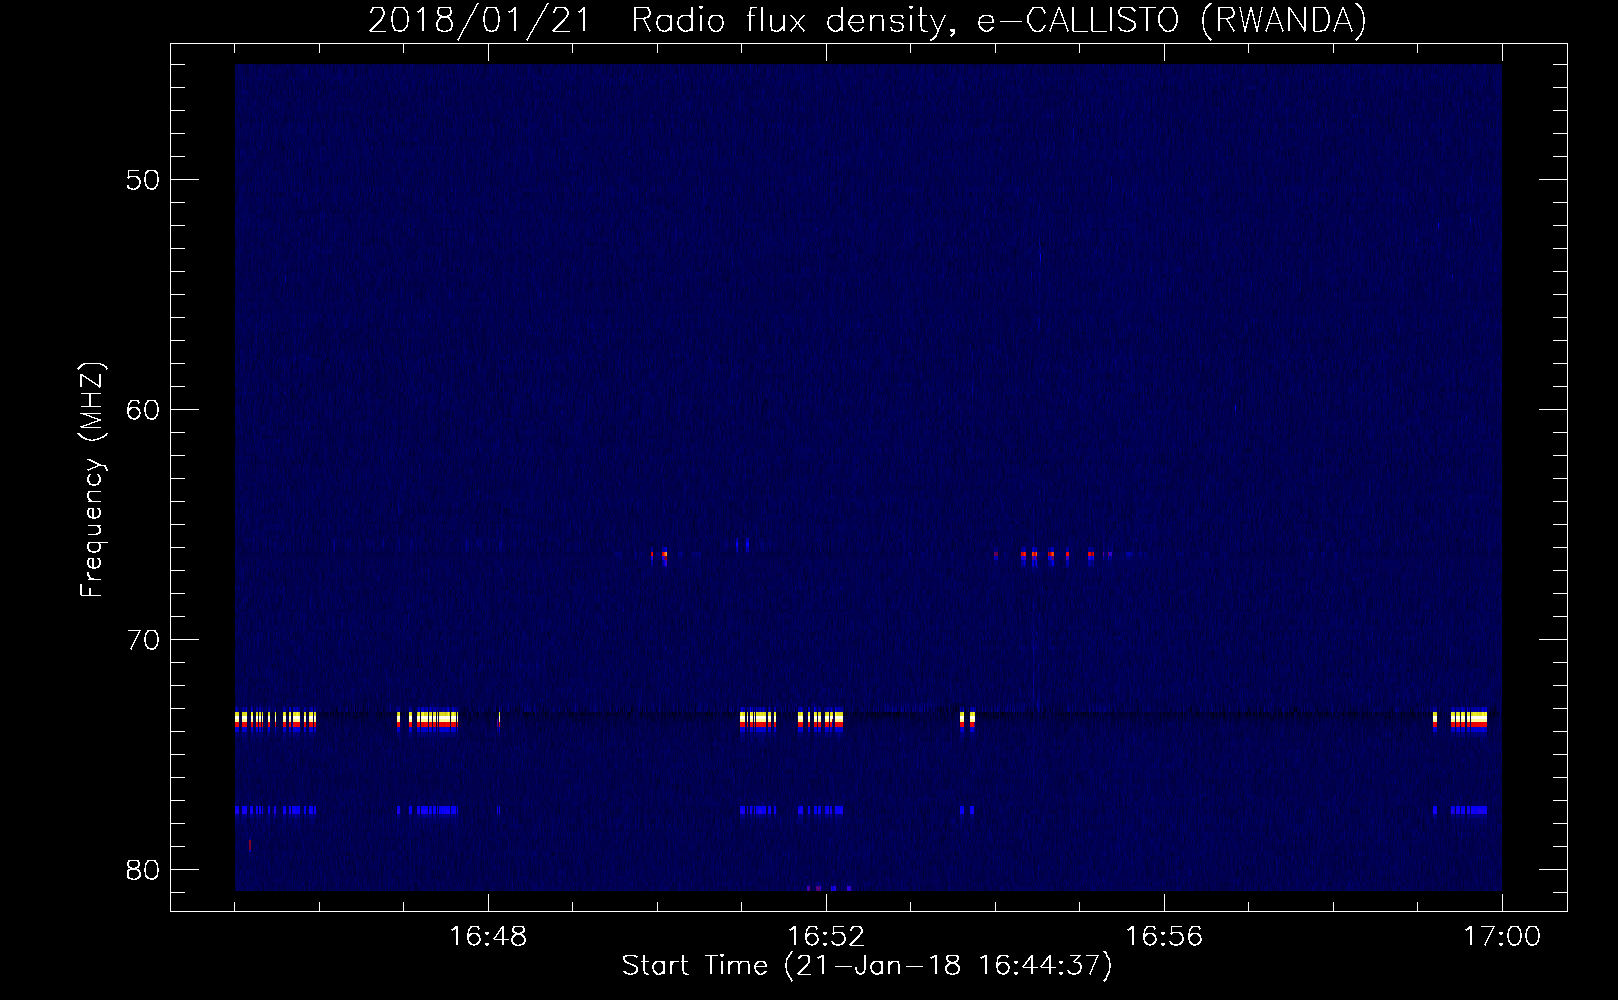Image resolution: width=1618 pixels, height=1000 pixels.
Task: Click the 60 MHz frequency tick label
Action: pyautogui.click(x=144, y=410)
